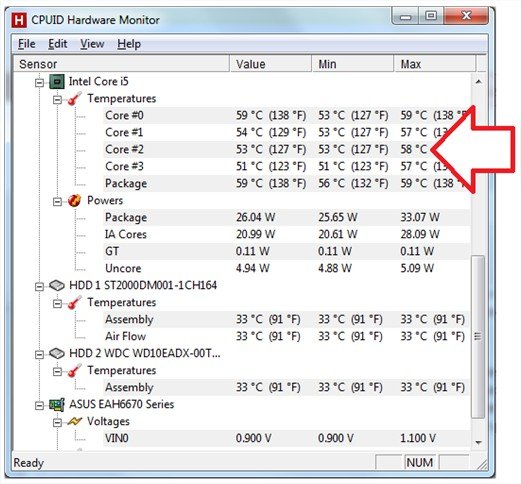Viewport: 521px width, 484px height.
Task: Click the 20.61 W min value
Action: tap(338, 234)
